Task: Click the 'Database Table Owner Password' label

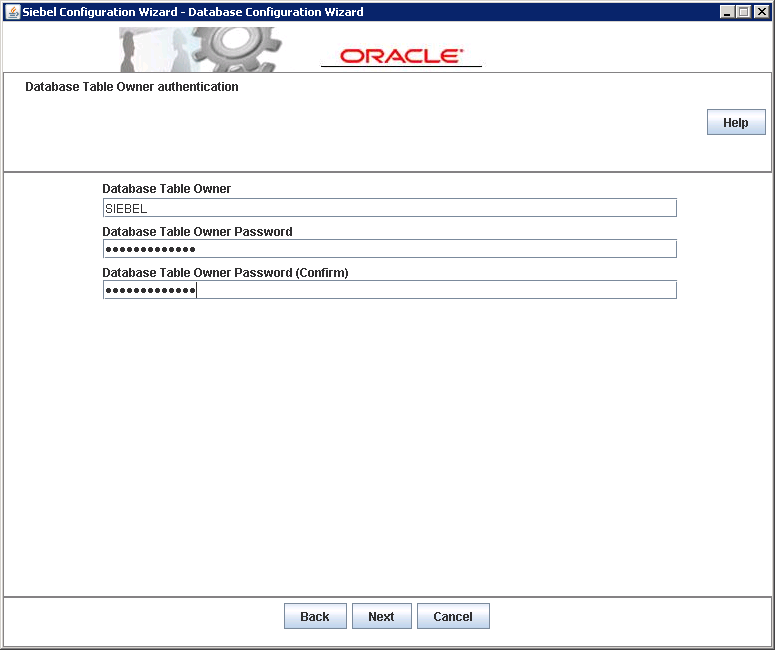Action: 197,232
